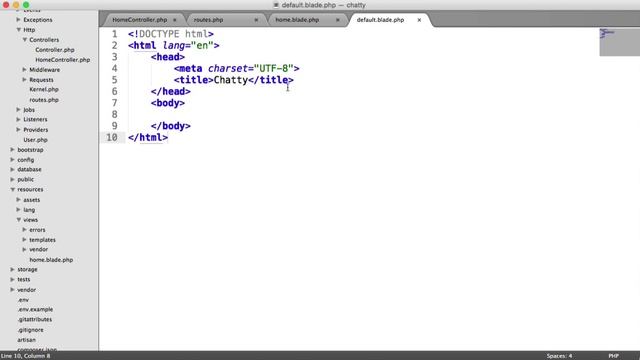Close the home.blade.php tab
Image resolution: width=640 pixels, height=360 pixels.
[338, 20]
